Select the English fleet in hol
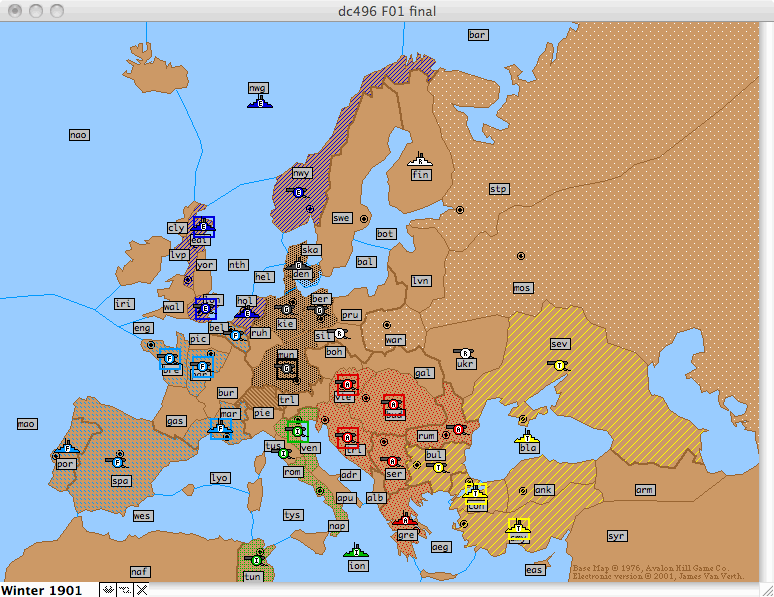Screen dimensions: 774x597 pyautogui.click(x=247, y=313)
